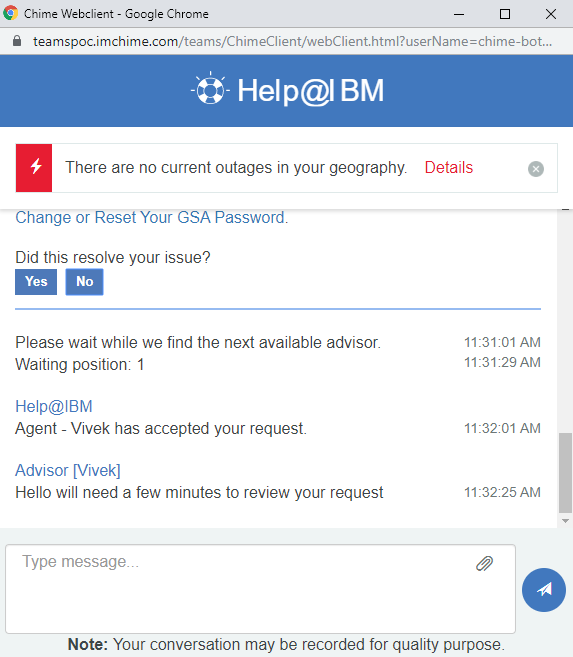Screen dimensions: 573x657
Task: Click the Help@IBM sender name
Action: tap(54, 406)
